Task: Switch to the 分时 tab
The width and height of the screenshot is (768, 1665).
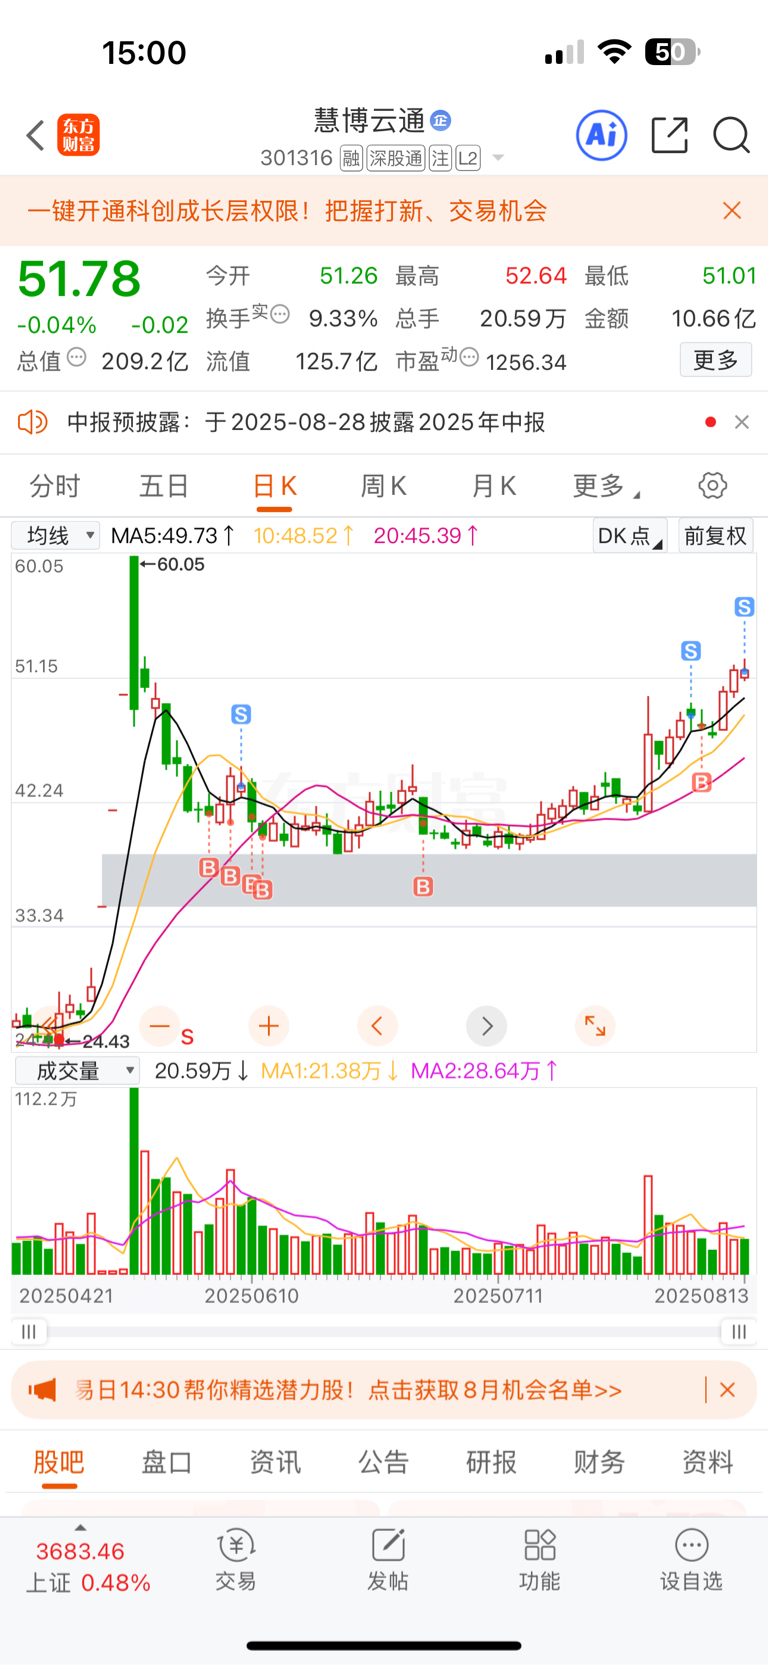Action: pyautogui.click(x=55, y=486)
